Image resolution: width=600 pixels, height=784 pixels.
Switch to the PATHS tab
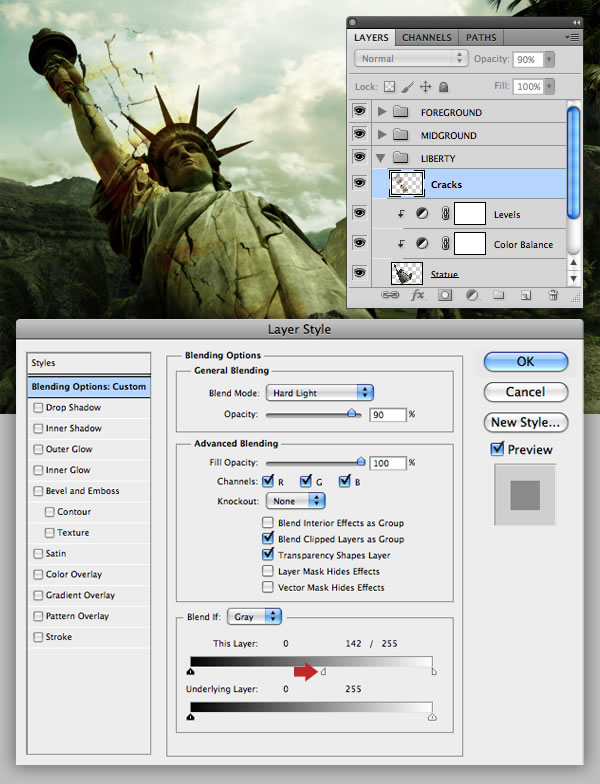[x=481, y=38]
